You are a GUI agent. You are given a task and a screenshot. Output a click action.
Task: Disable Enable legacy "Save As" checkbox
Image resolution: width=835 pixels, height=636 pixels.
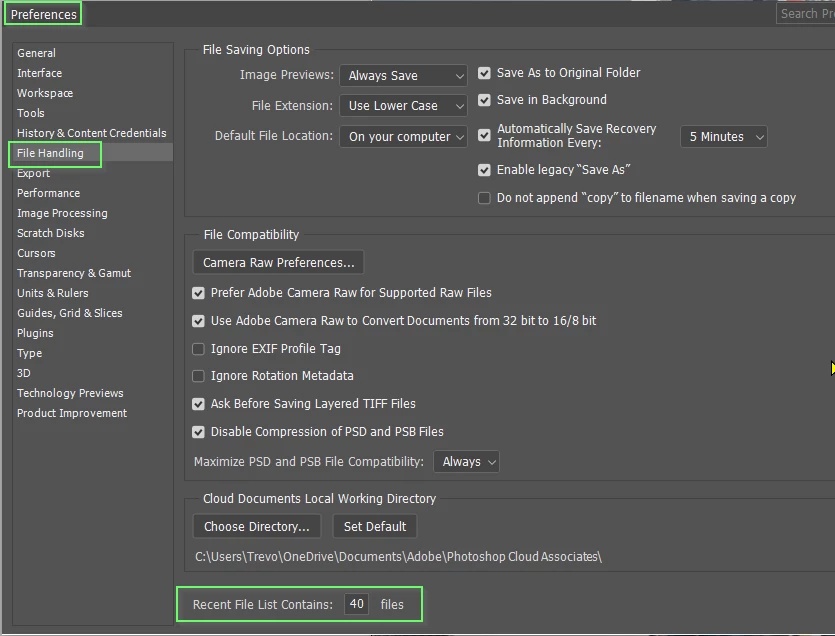point(484,170)
